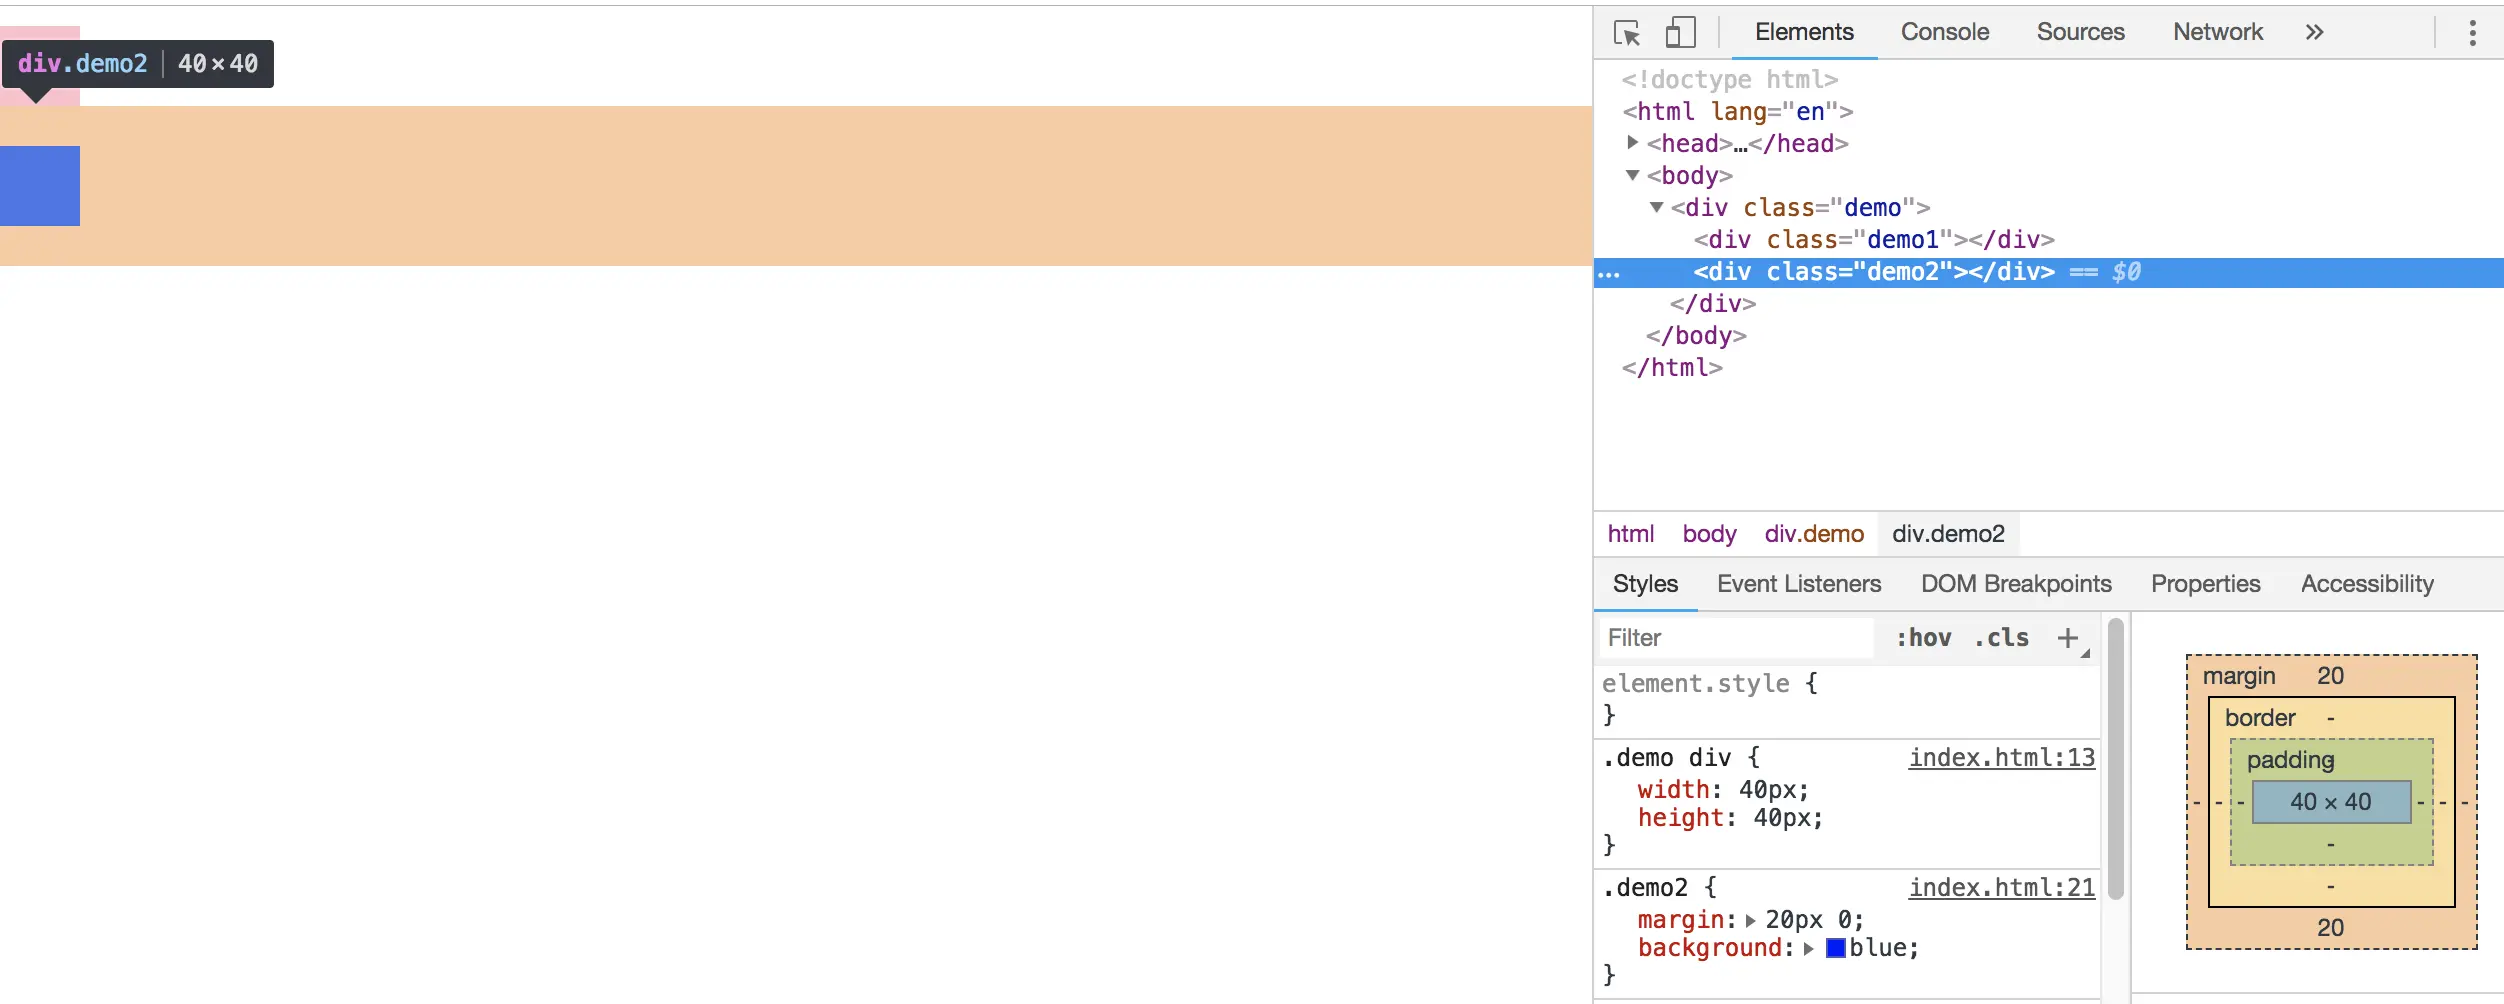Open the Properties pane tab
This screenshot has width=2504, height=1004.
tap(2205, 584)
